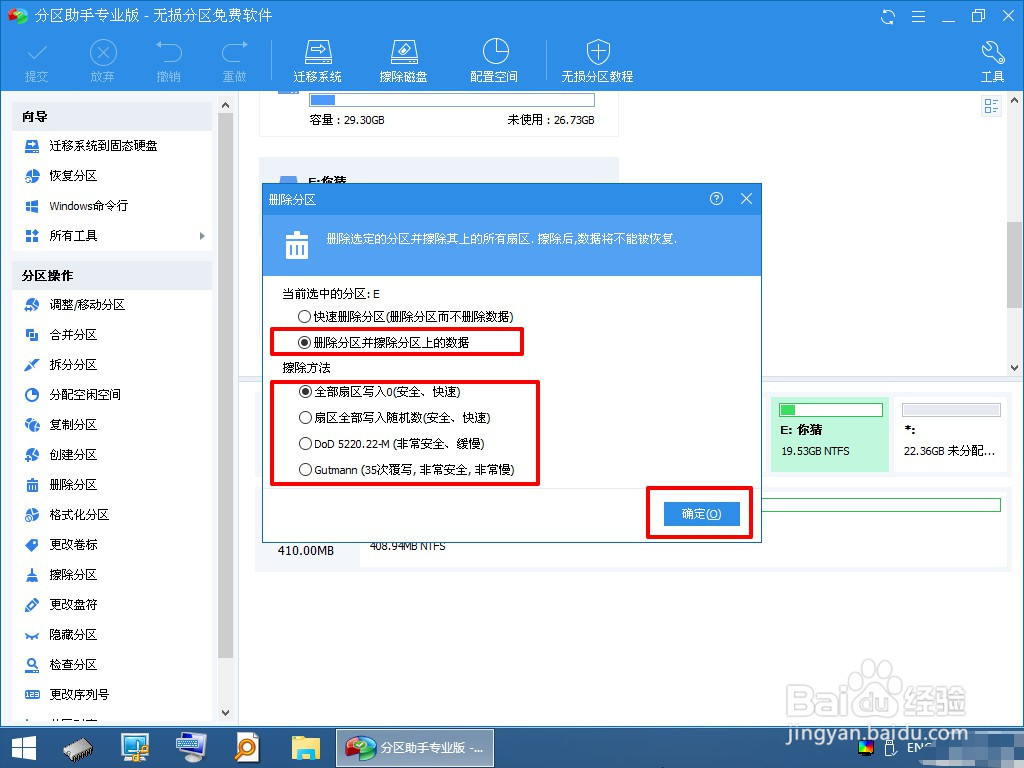Open the on-screen keyboard taskbar icon
This screenshot has width=1024, height=768.
[191, 748]
